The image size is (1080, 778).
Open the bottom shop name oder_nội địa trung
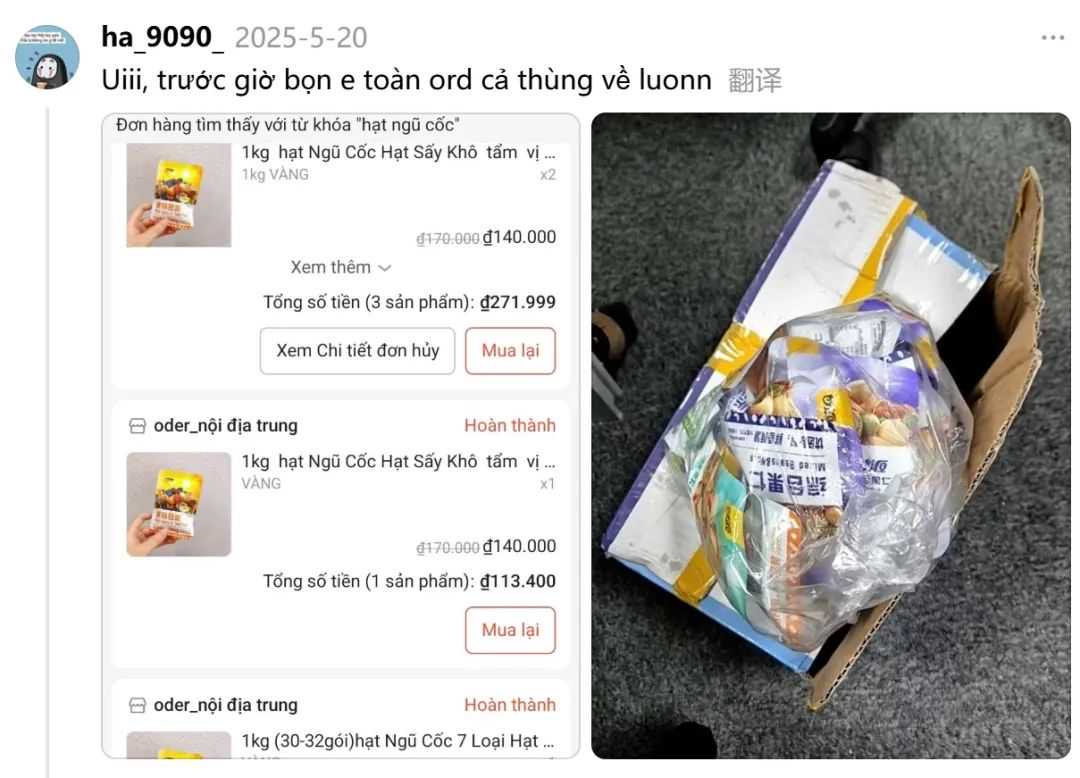(x=226, y=706)
